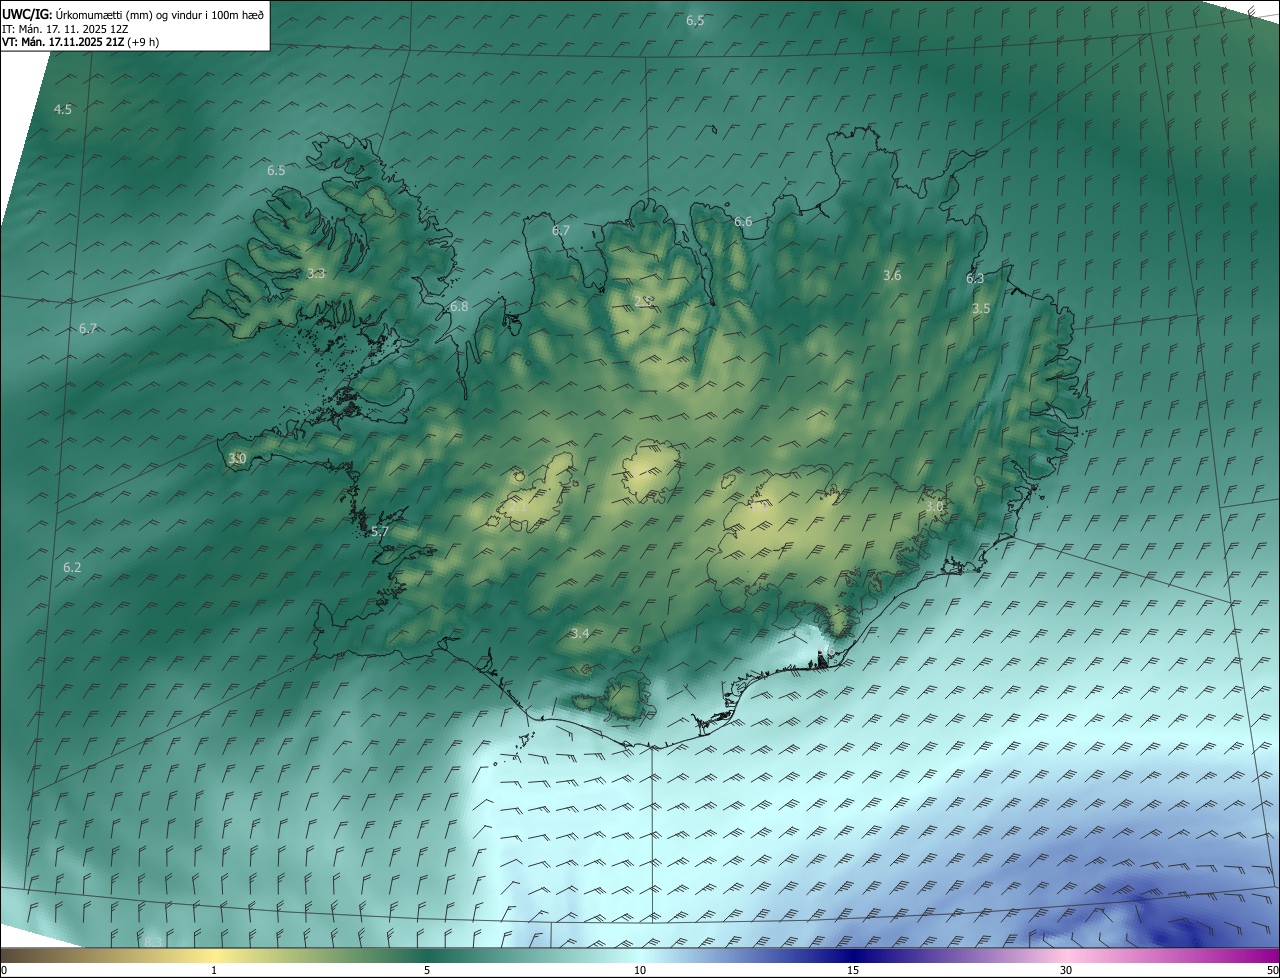Click the valid time line 'VT: Mán. 17.11.2025 21Z (+9 h)'
The height and width of the screenshot is (978, 1280).
click(x=80, y=42)
